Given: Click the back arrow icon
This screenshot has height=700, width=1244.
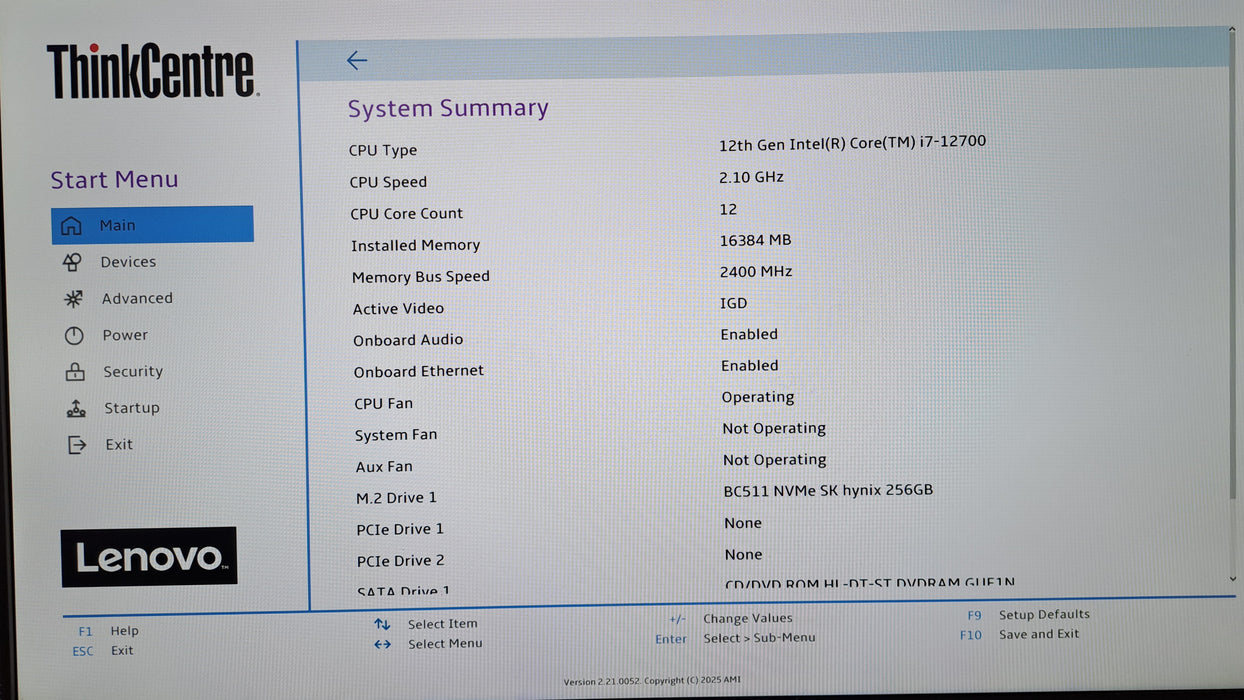Looking at the screenshot, I should [357, 60].
